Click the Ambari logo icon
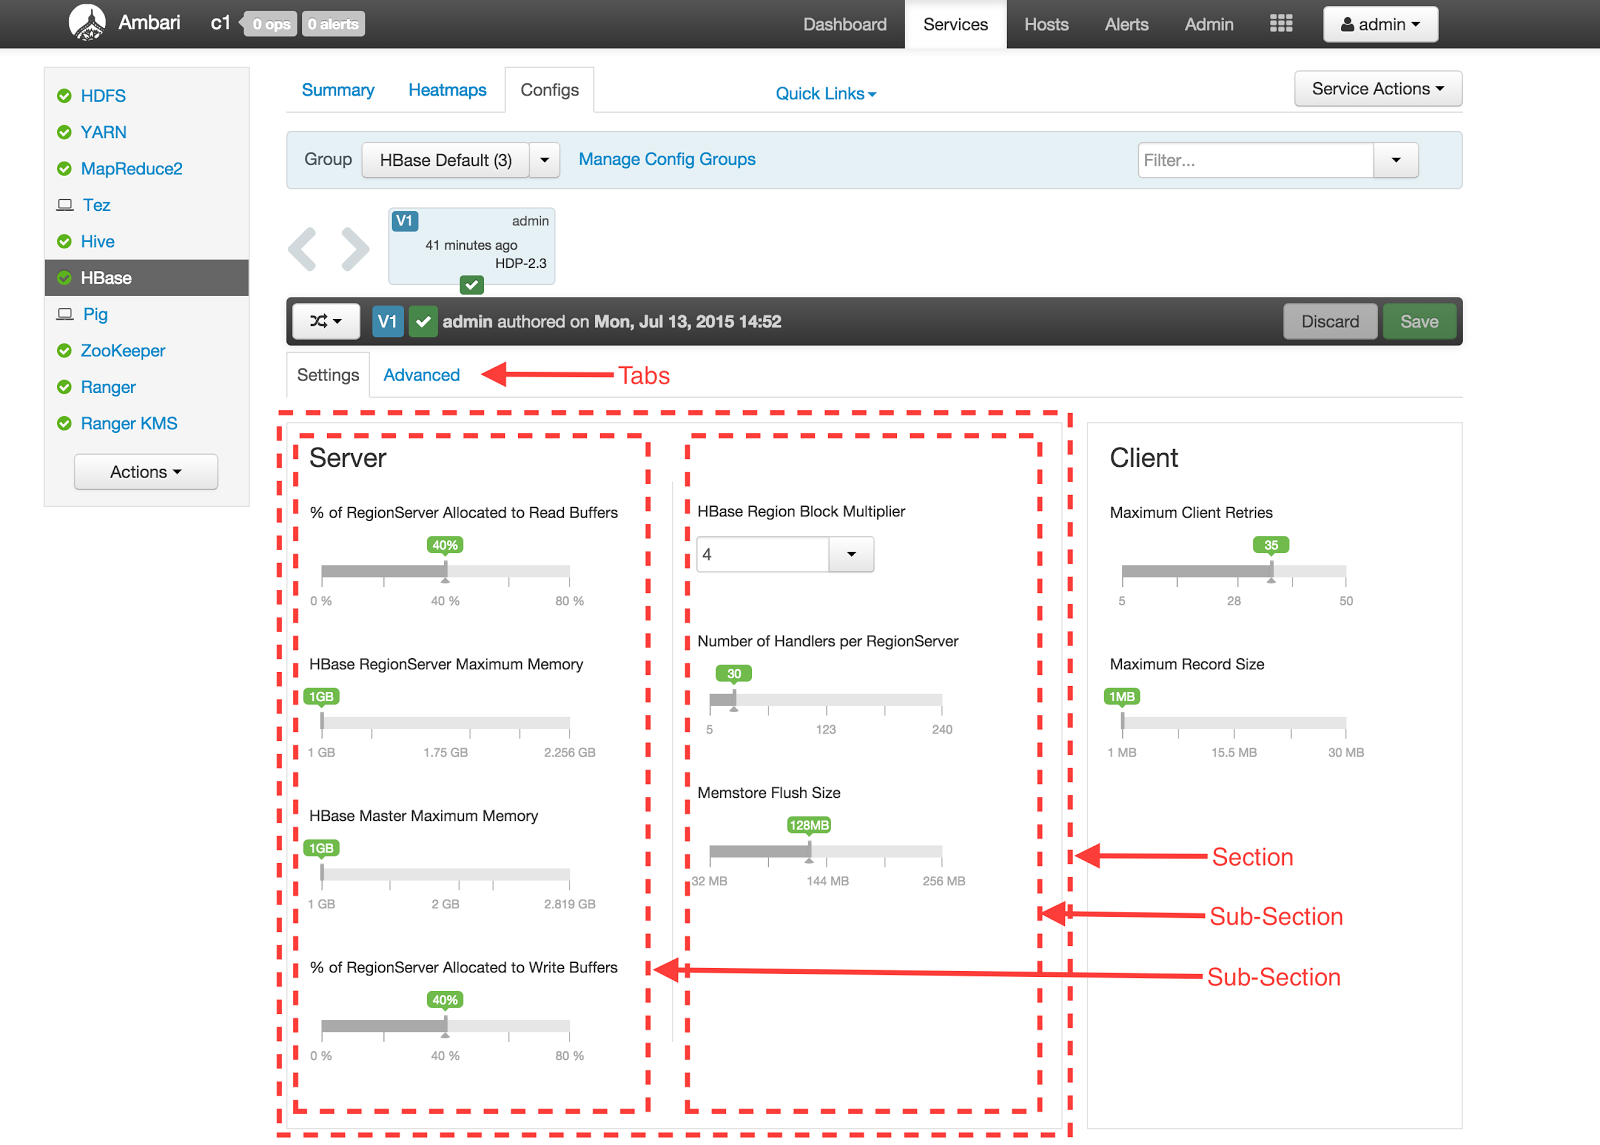1600x1145 pixels. click(x=87, y=23)
